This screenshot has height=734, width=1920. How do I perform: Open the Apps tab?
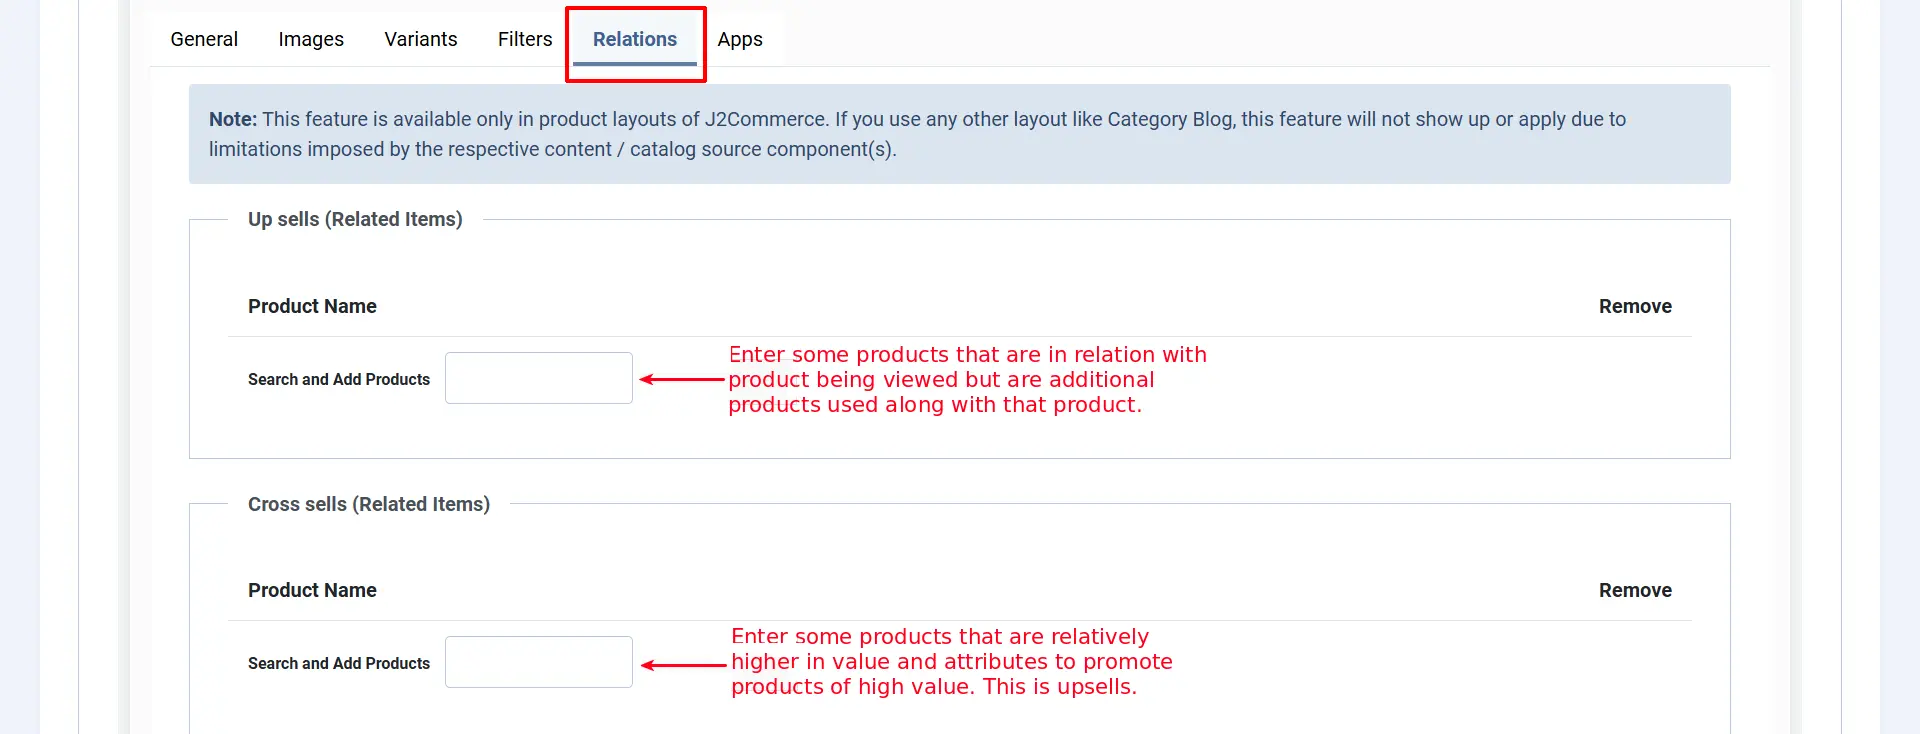[740, 39]
